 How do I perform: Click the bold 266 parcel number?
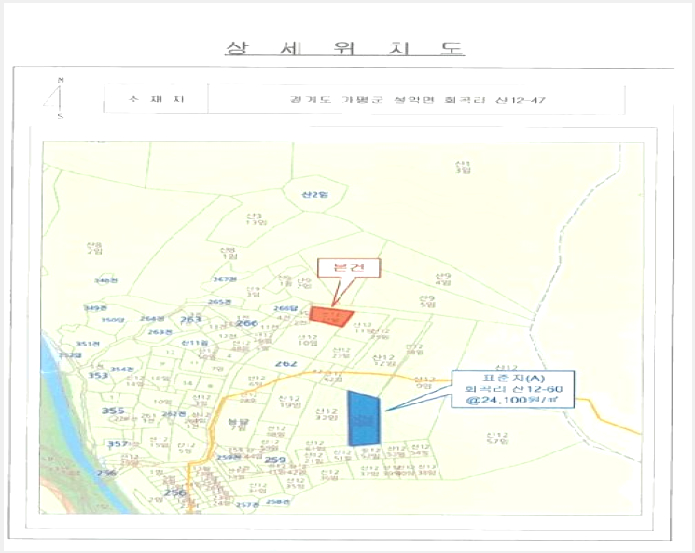(246, 323)
